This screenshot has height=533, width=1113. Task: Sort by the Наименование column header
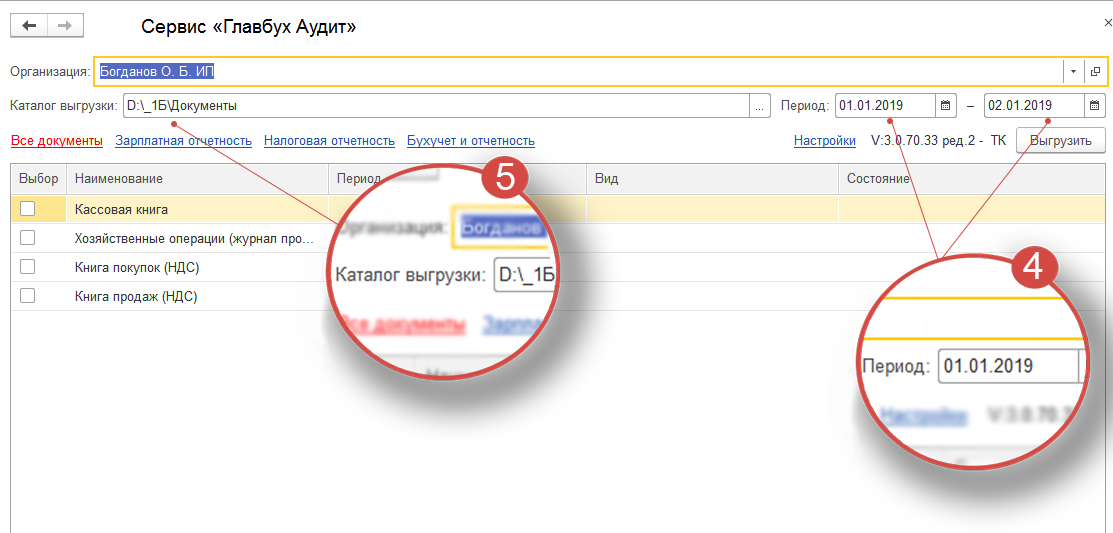click(118, 178)
